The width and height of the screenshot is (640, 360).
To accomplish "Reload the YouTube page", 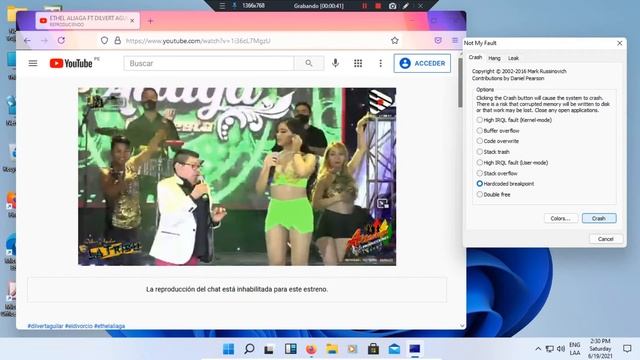I will 61,40.
